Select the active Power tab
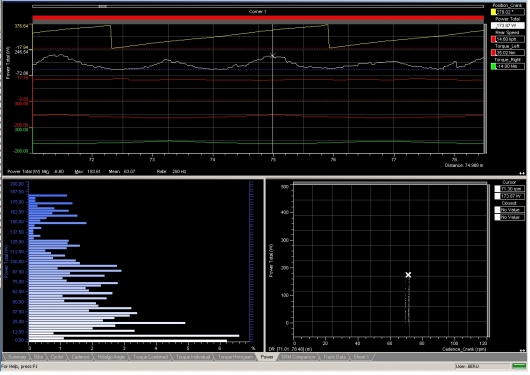This screenshot has height=375, width=530. pyautogui.click(x=267, y=357)
